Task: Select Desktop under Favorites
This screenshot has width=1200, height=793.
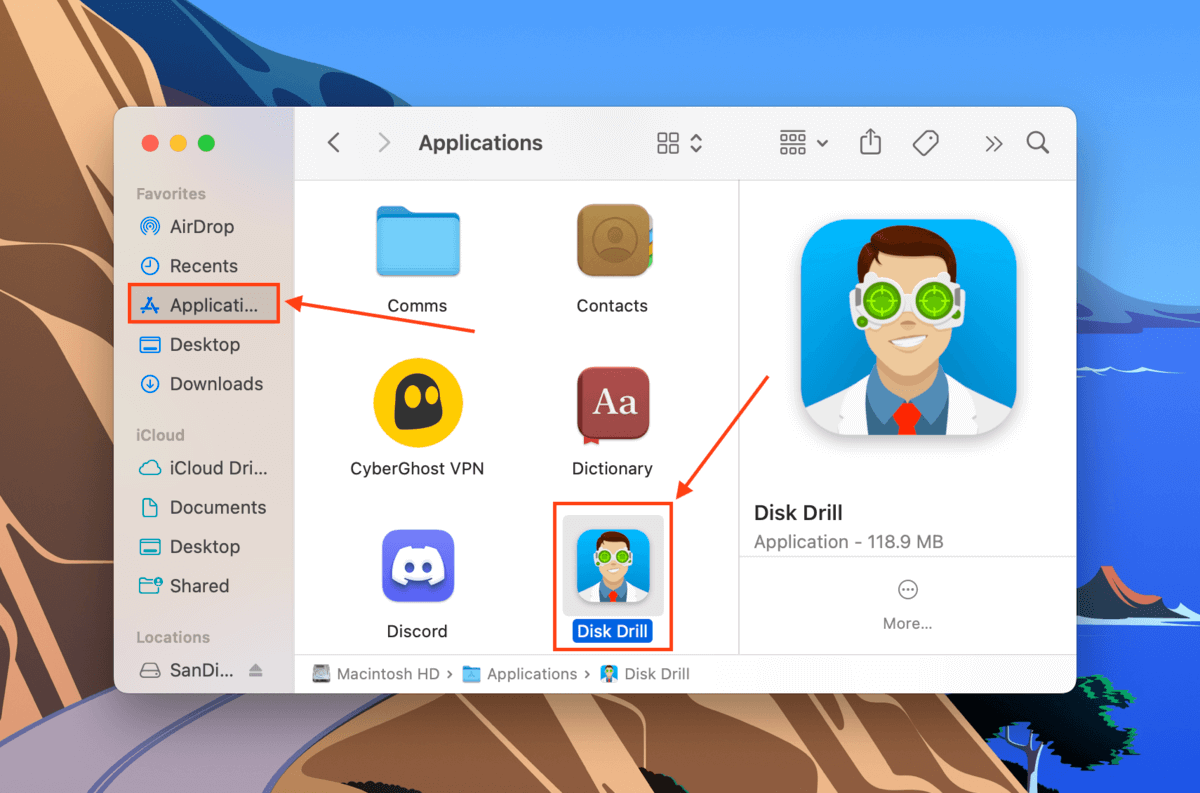Action: 204,344
